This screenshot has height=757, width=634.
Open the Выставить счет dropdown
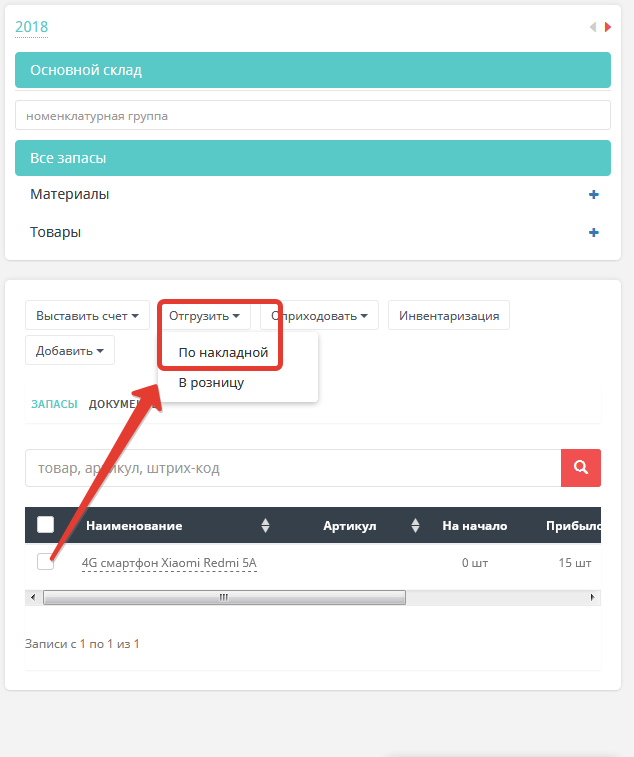click(x=87, y=316)
